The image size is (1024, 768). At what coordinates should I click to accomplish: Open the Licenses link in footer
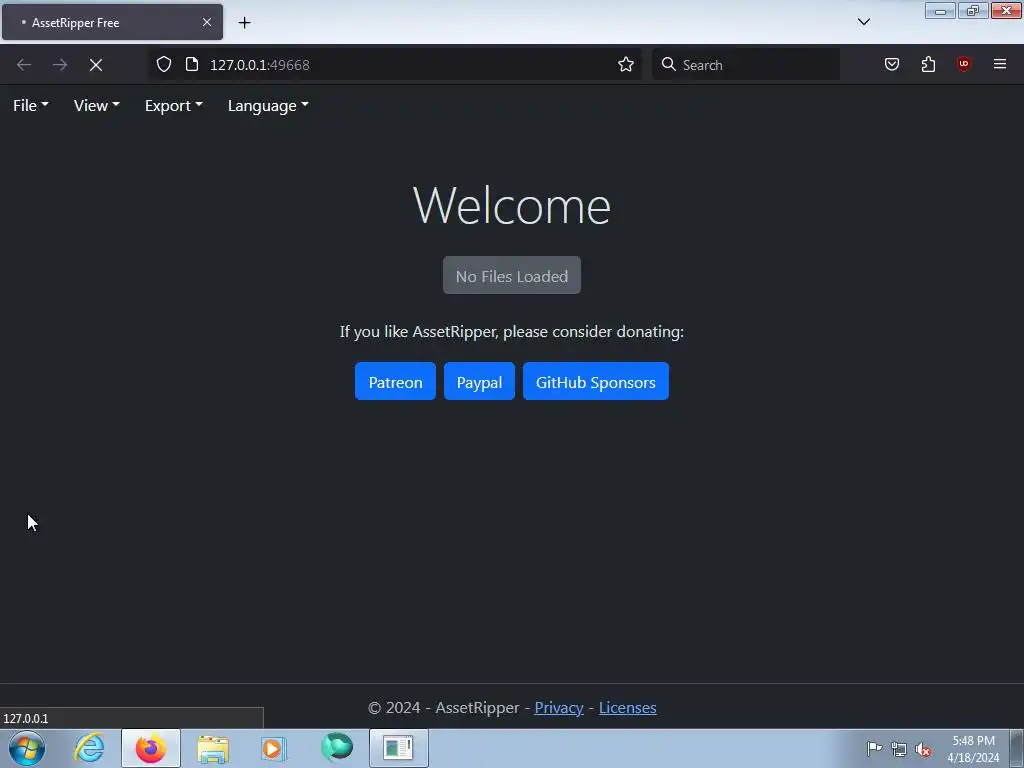pyautogui.click(x=628, y=708)
